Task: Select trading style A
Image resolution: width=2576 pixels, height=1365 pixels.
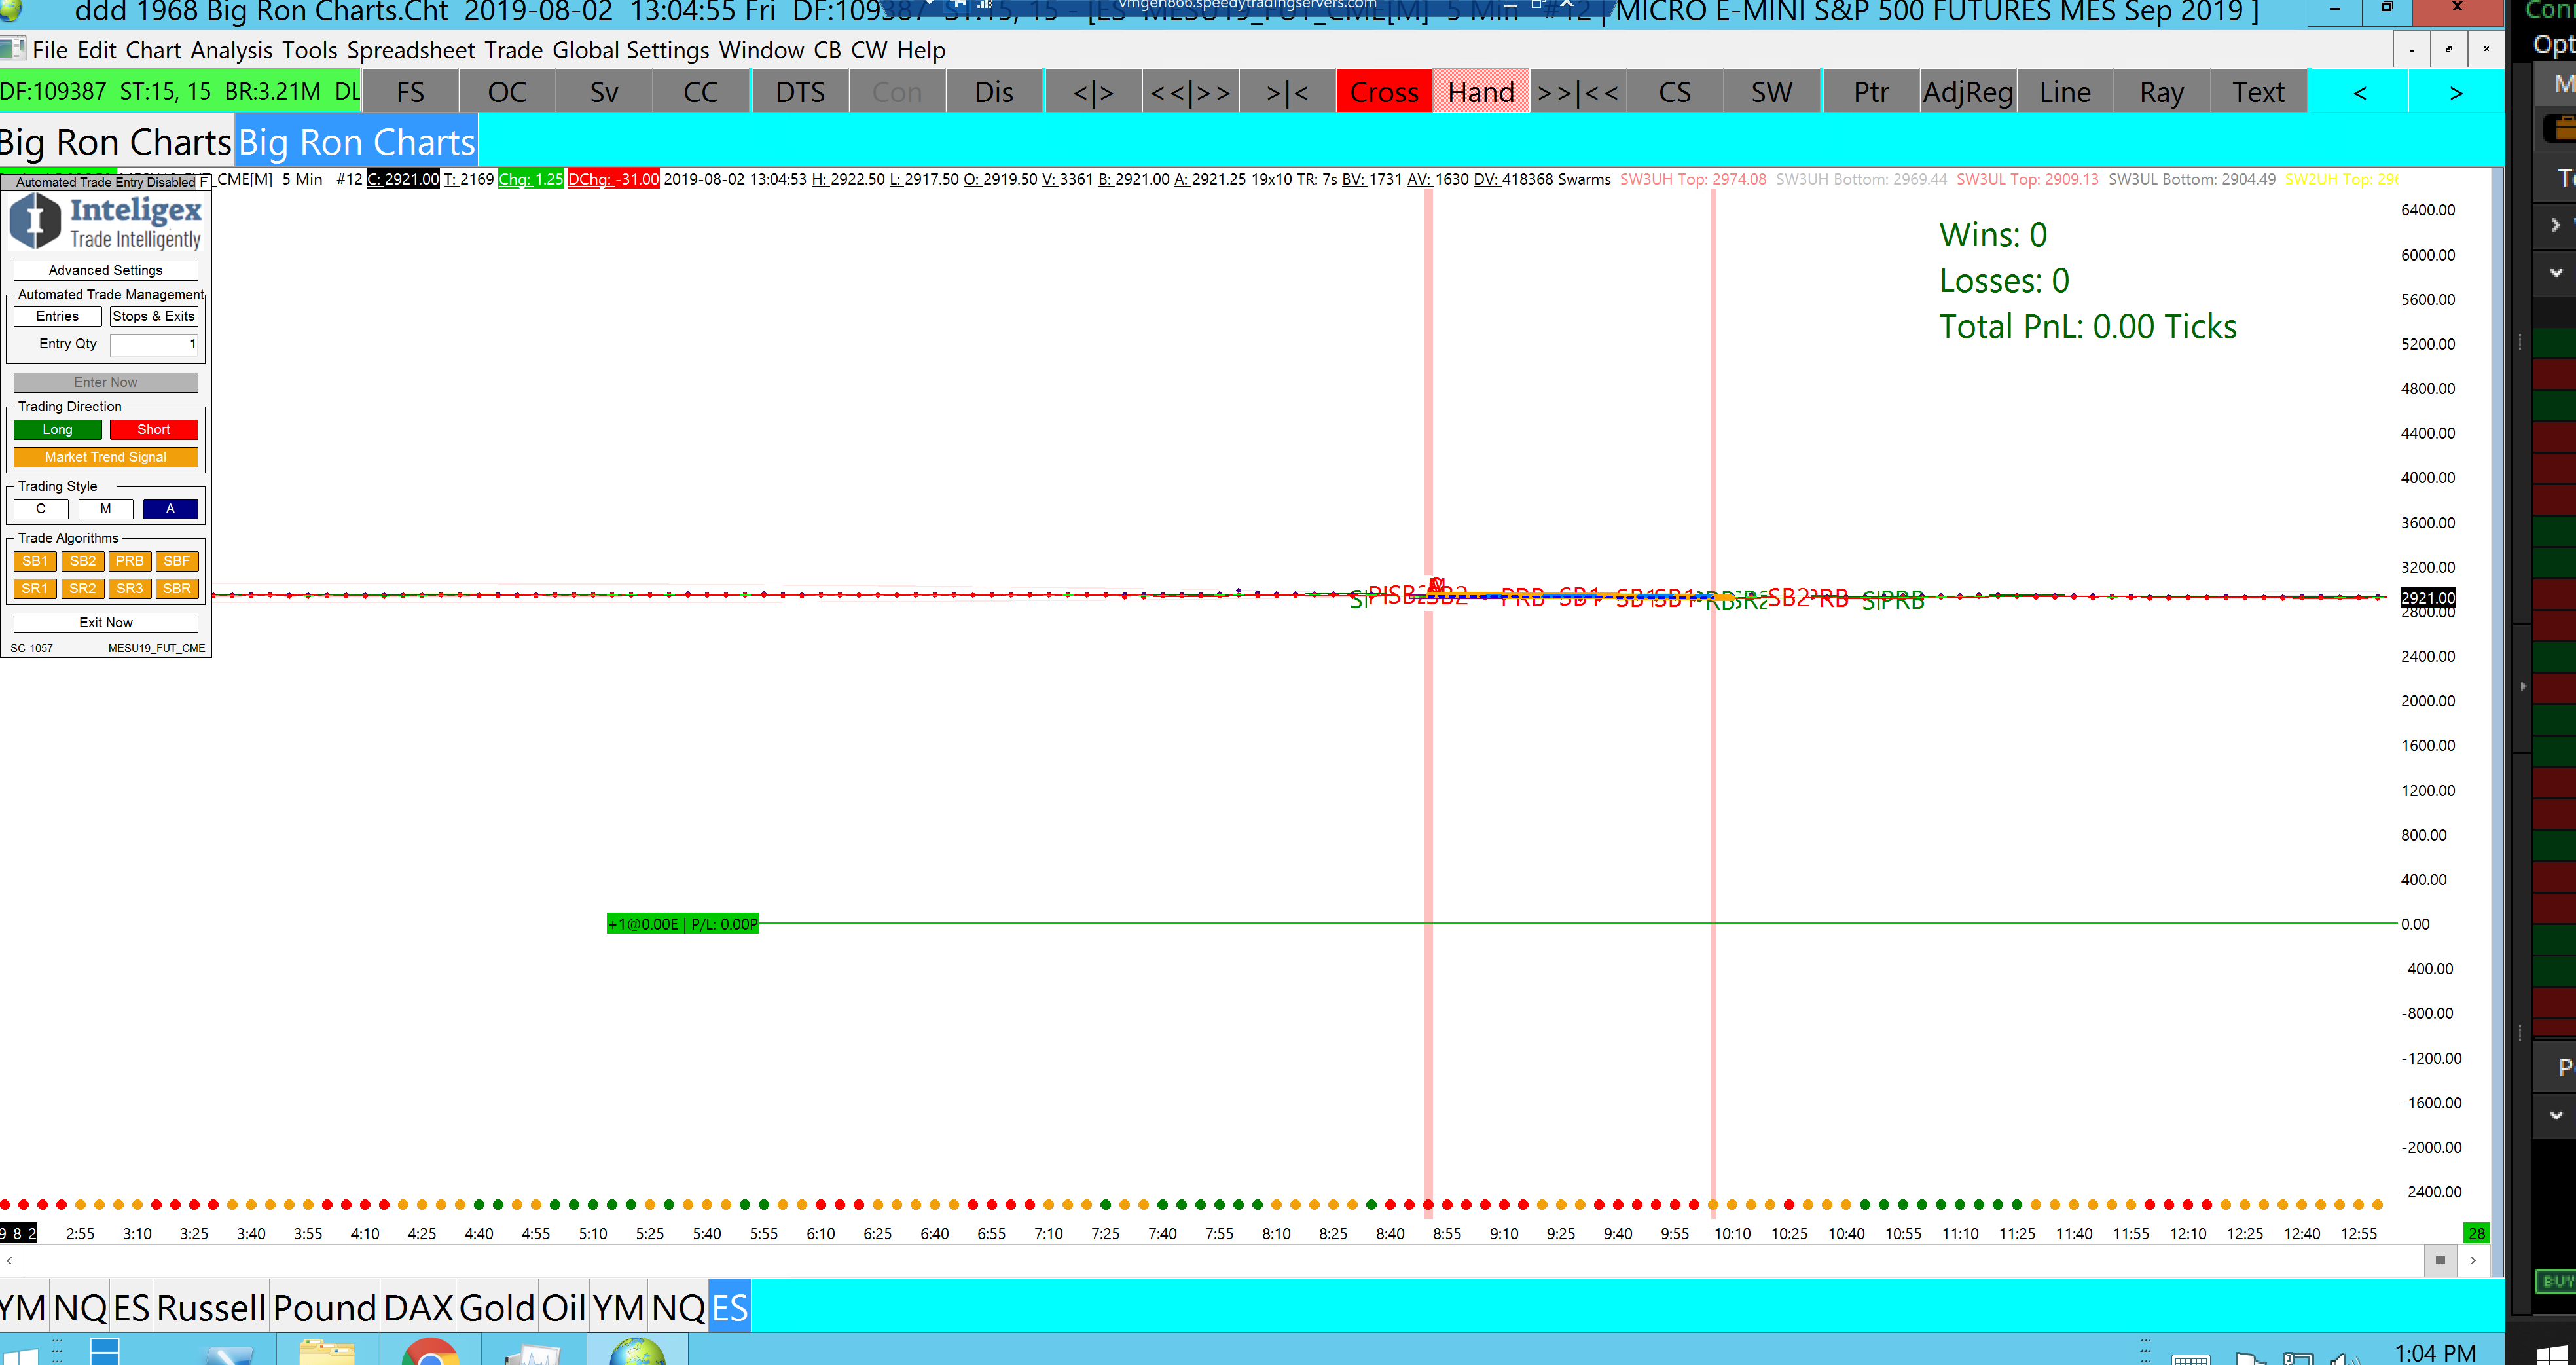Action: pyautogui.click(x=170, y=509)
